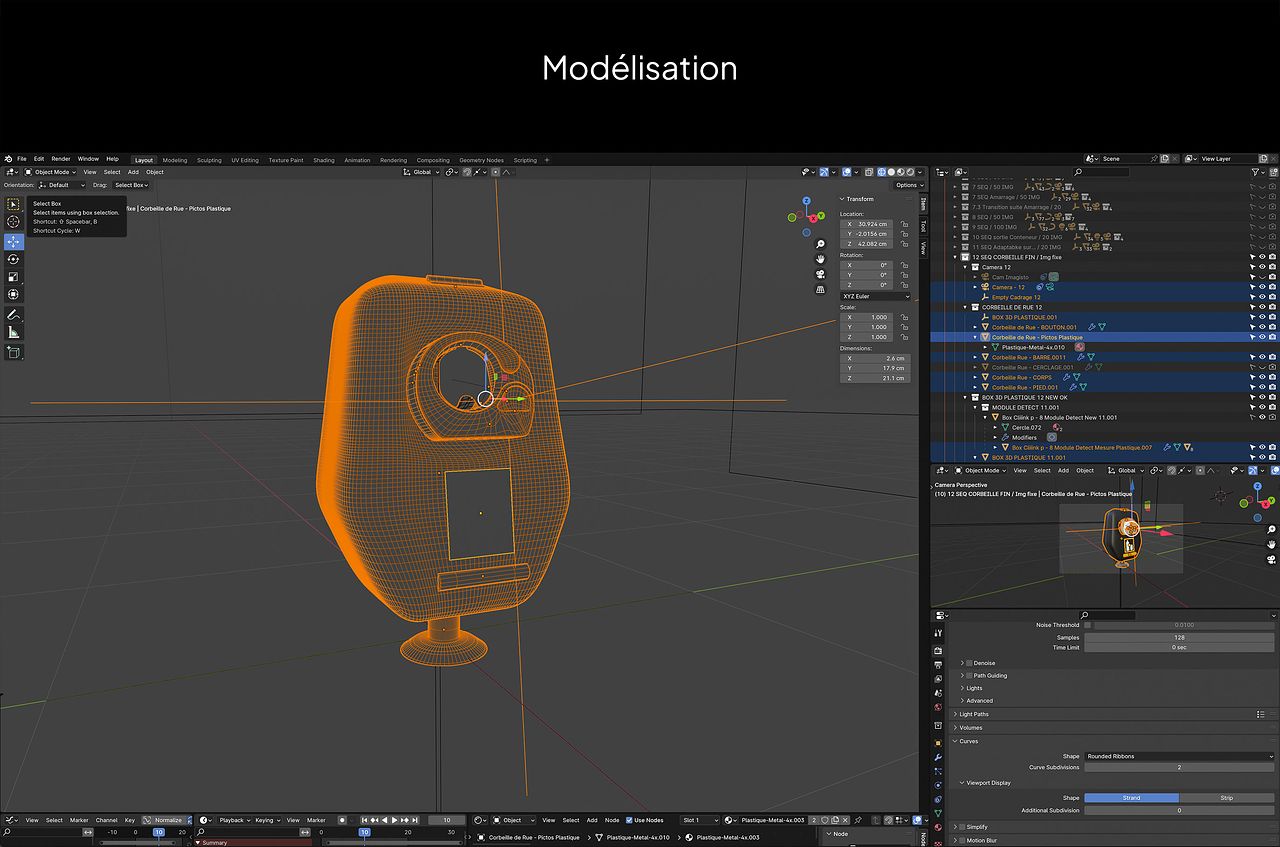Open the XYZ Euler rotation mode dropdown
Image resolution: width=1280 pixels, height=847 pixels.
(875, 296)
